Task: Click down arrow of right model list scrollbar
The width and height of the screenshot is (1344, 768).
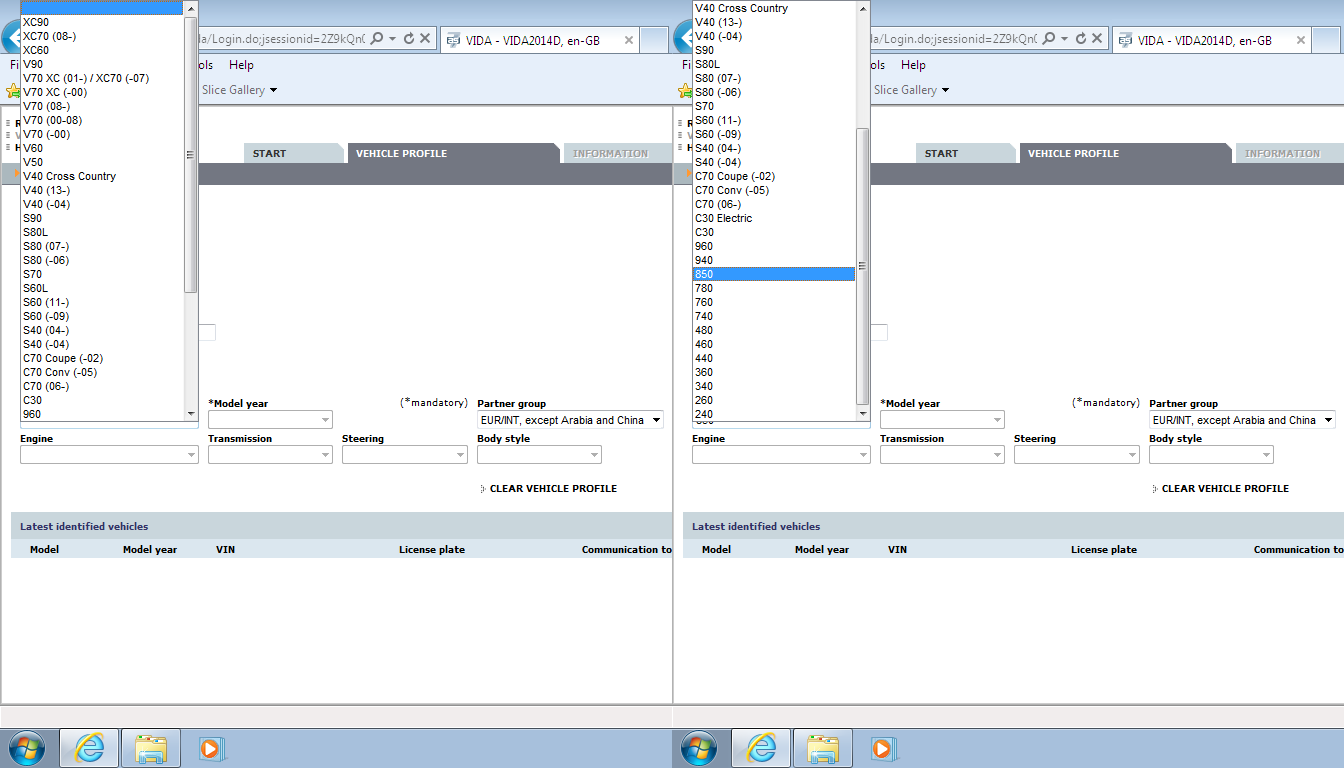Action: [x=863, y=412]
